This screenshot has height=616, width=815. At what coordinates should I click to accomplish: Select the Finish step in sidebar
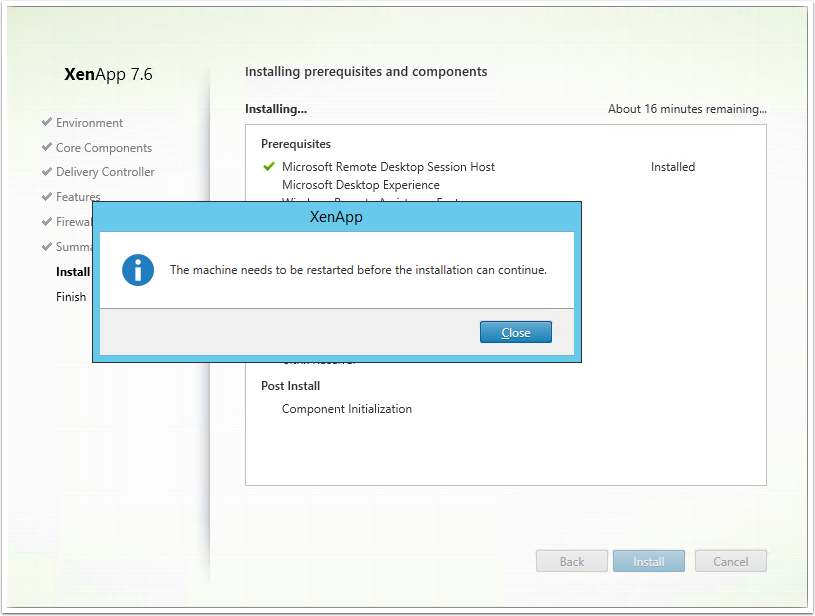(71, 296)
